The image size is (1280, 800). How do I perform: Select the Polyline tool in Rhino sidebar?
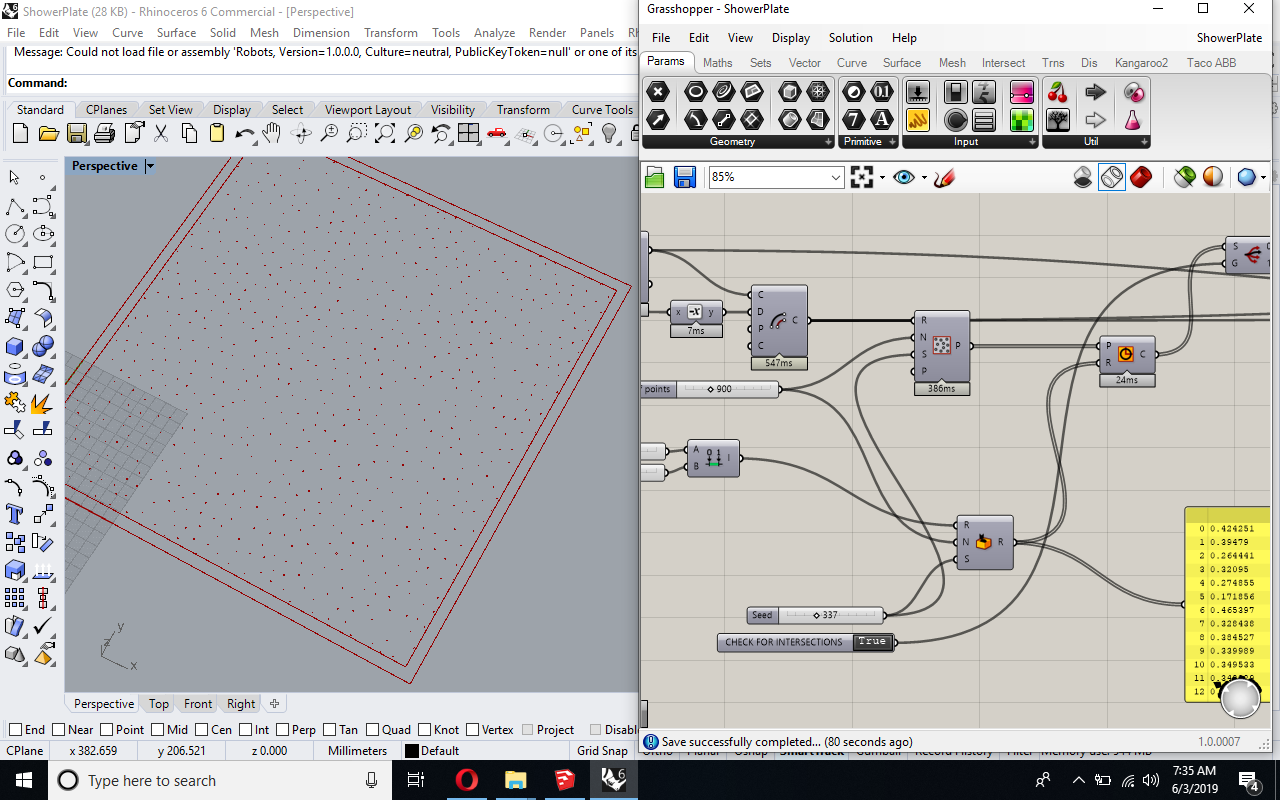(x=15, y=207)
